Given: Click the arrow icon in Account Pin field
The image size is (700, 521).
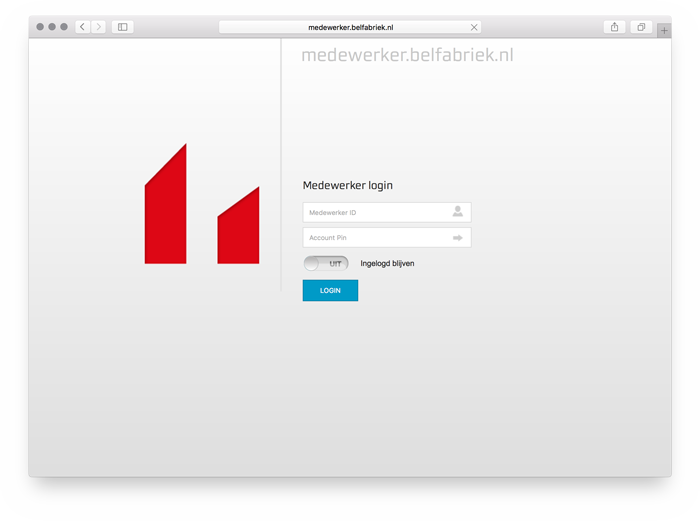Looking at the screenshot, I should click(x=457, y=238).
